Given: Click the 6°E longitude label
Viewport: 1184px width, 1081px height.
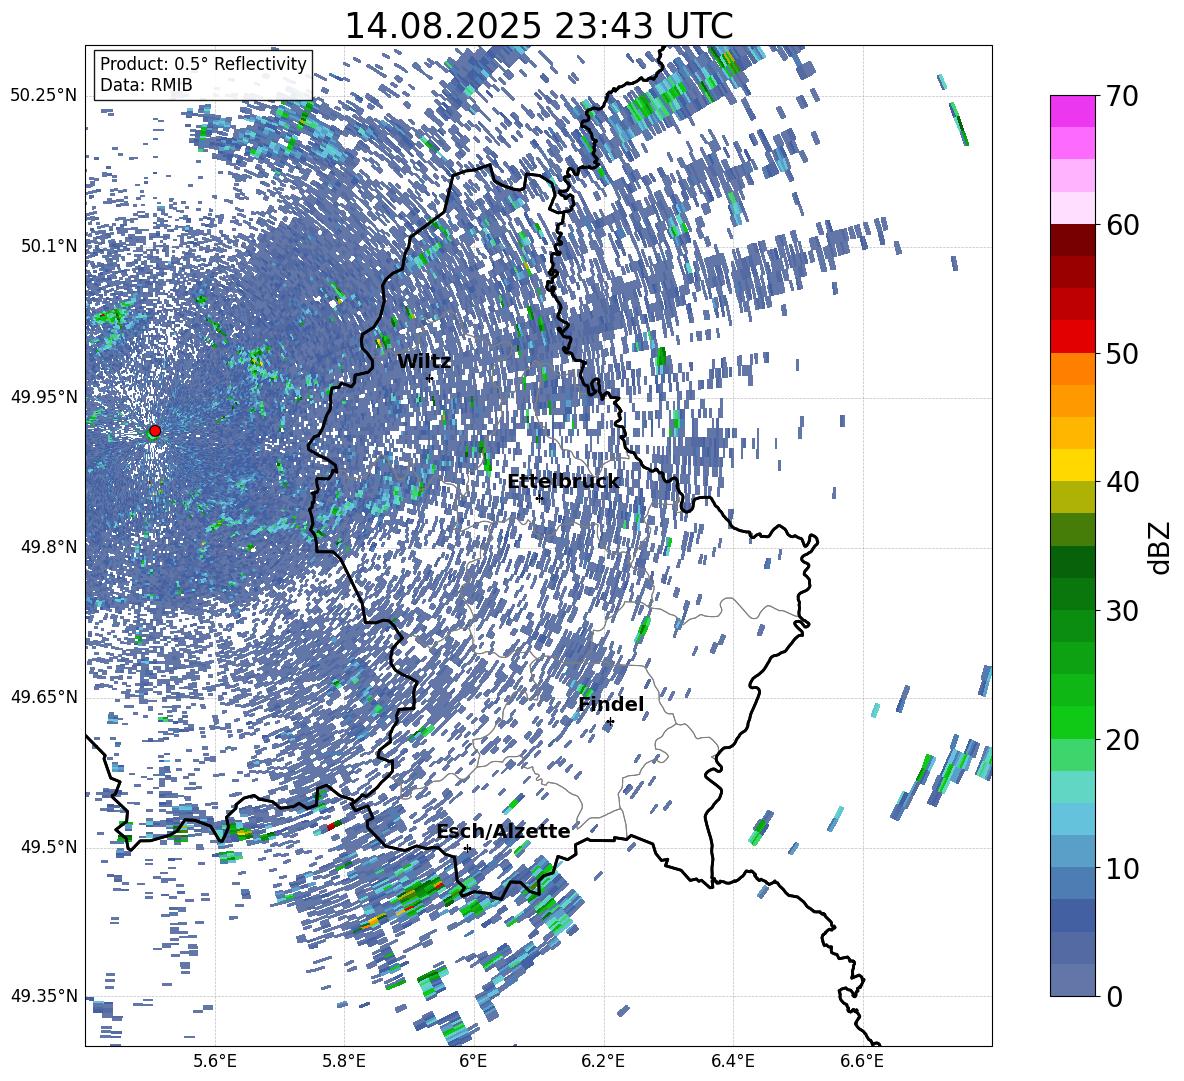Looking at the screenshot, I should click(x=473, y=1061).
